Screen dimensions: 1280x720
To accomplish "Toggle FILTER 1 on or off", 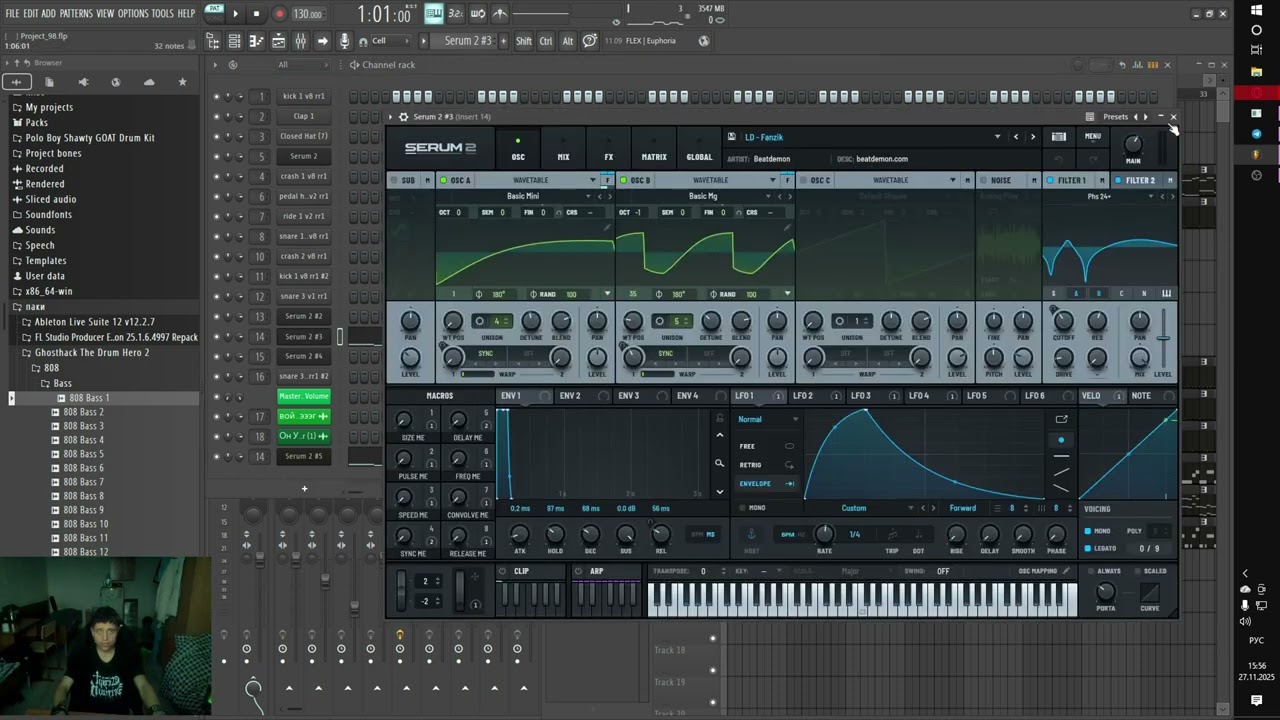I will (1050, 180).
